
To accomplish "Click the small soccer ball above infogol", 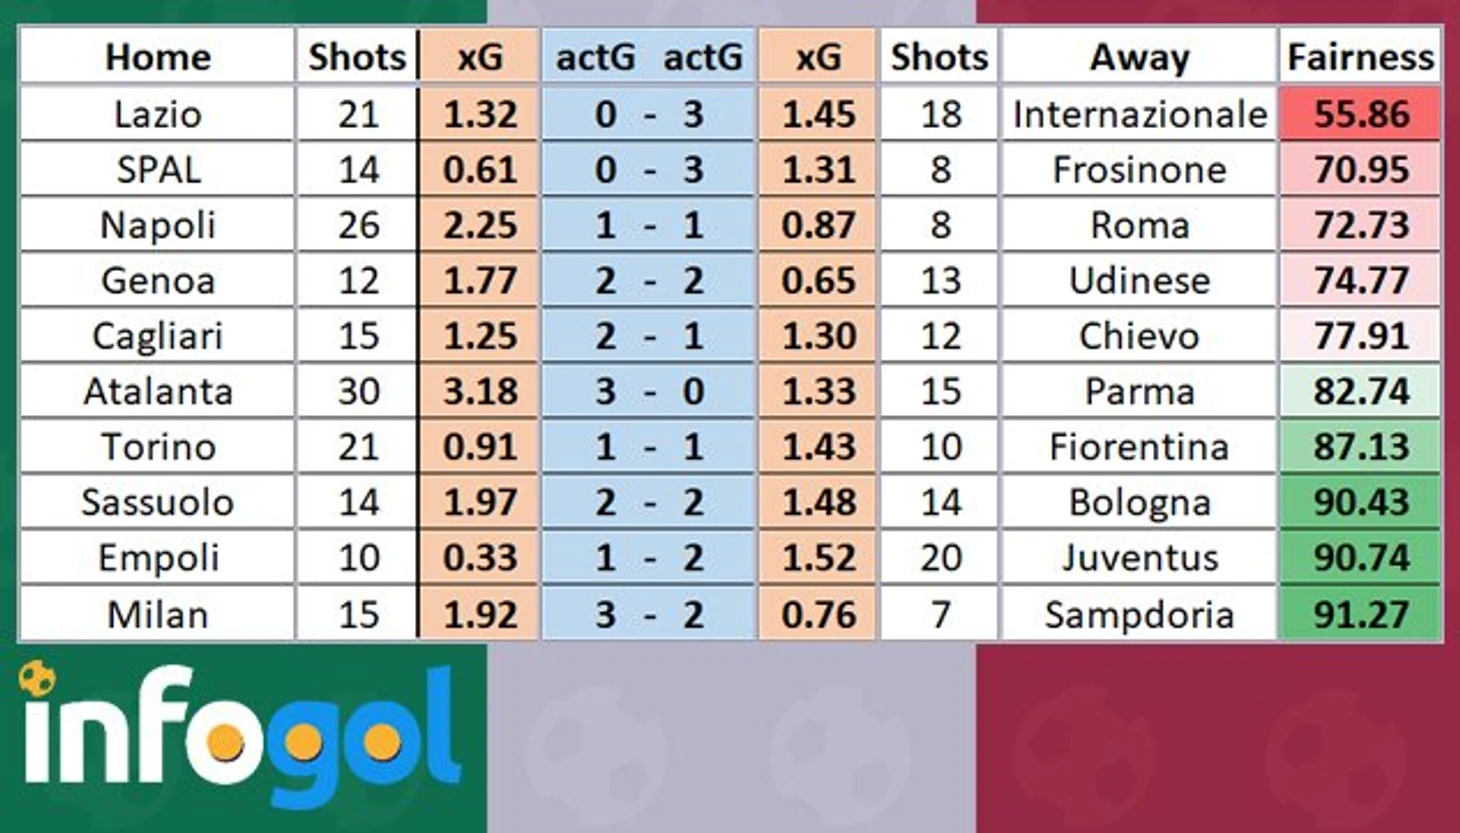I will 37,678.
